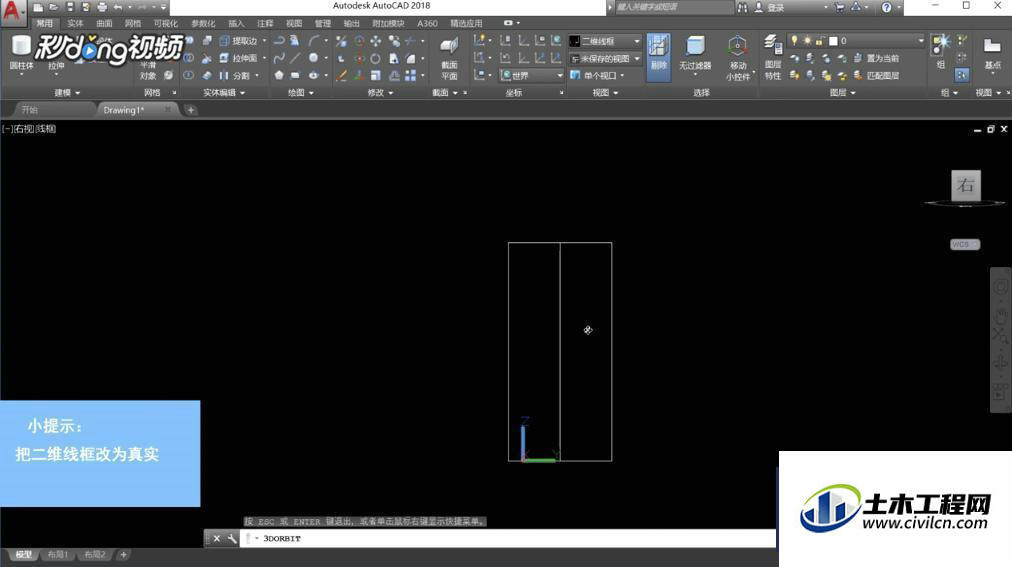Open the 未保存的视图 view dropdown
This screenshot has width=1012, height=567.
(x=605, y=58)
